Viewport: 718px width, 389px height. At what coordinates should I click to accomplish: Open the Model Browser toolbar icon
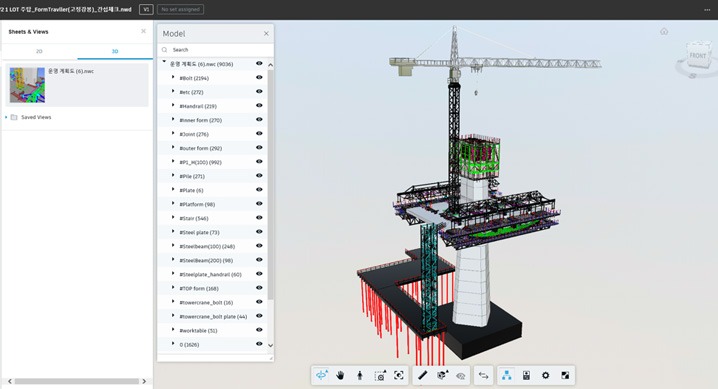[x=506, y=375]
